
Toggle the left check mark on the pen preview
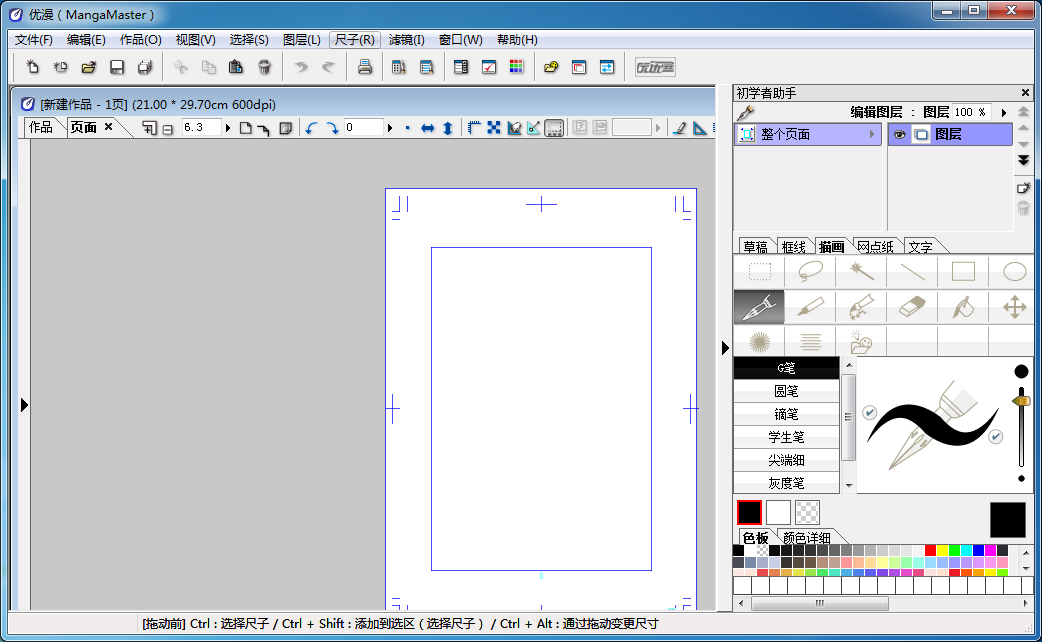coord(869,413)
